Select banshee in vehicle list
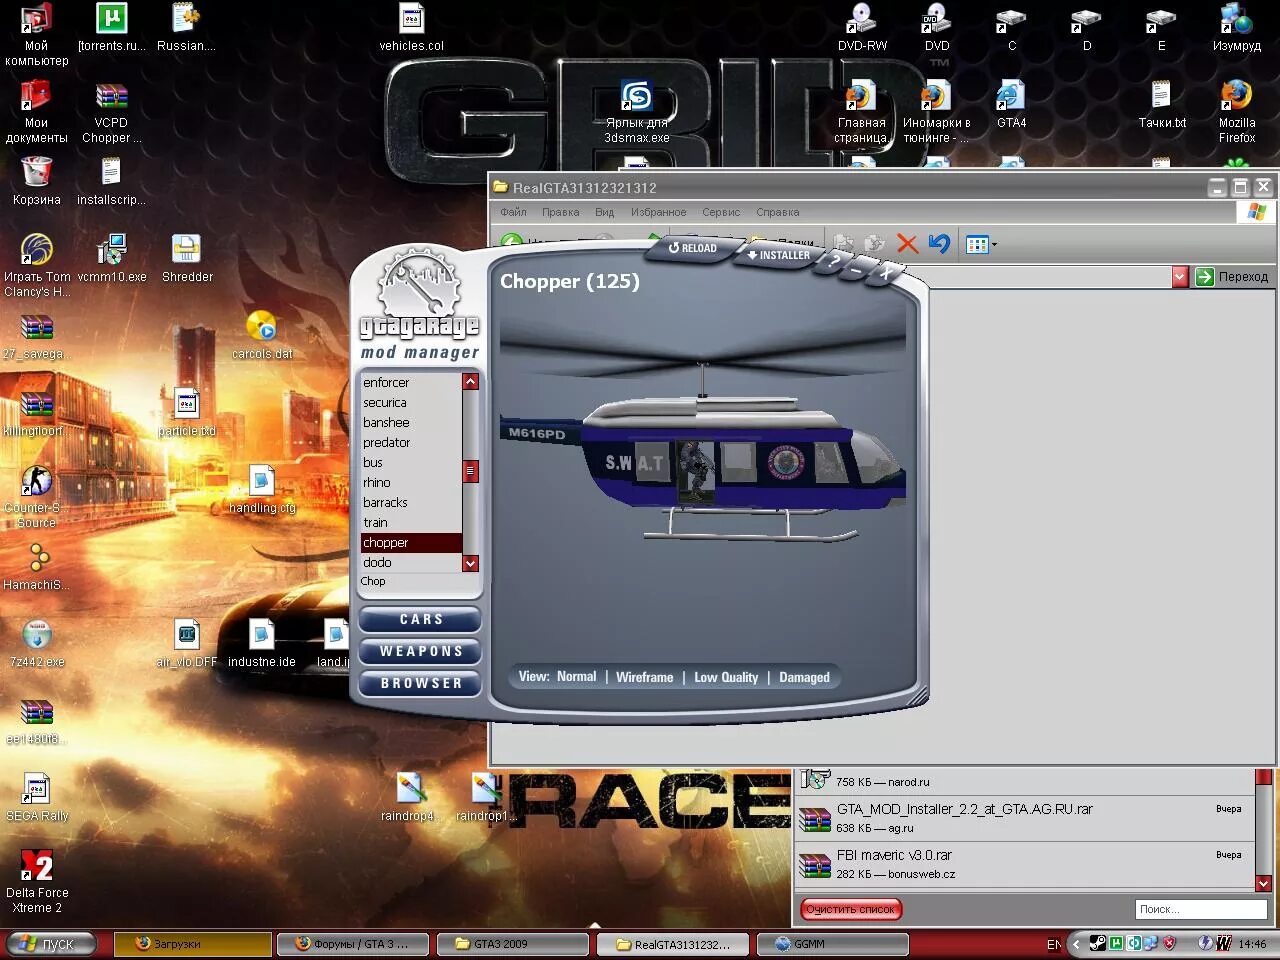 coord(411,423)
